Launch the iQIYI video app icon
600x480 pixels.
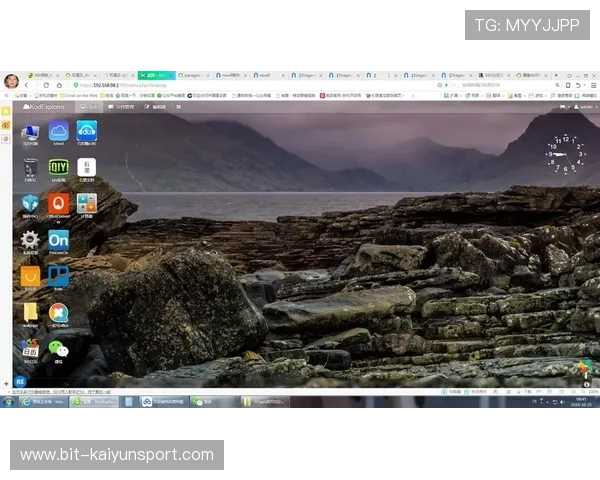tap(58, 168)
